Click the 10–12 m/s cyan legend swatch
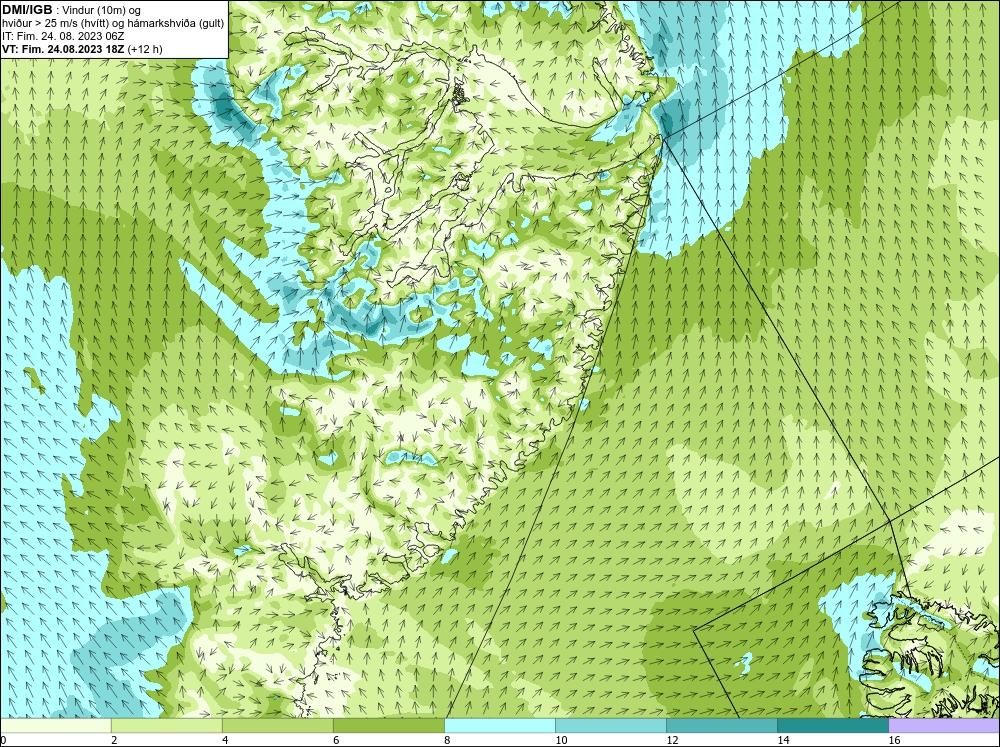 coord(611,725)
